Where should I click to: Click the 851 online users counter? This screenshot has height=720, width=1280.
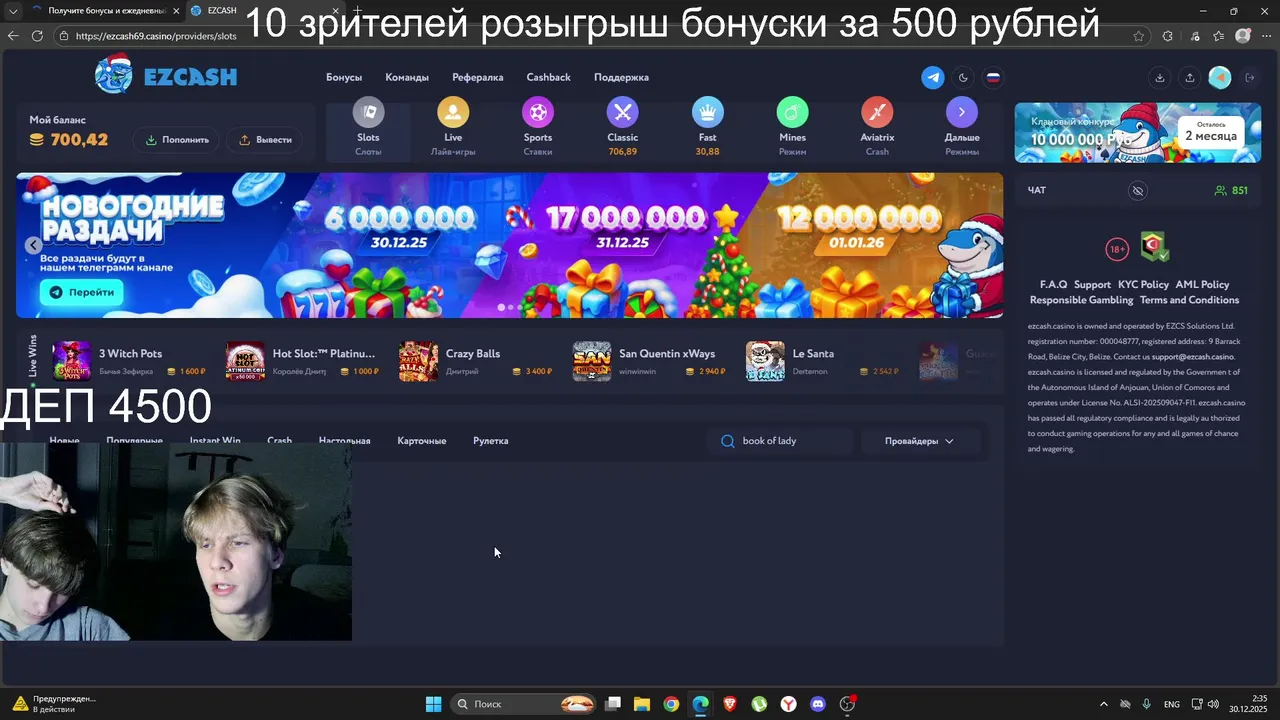(x=1231, y=190)
